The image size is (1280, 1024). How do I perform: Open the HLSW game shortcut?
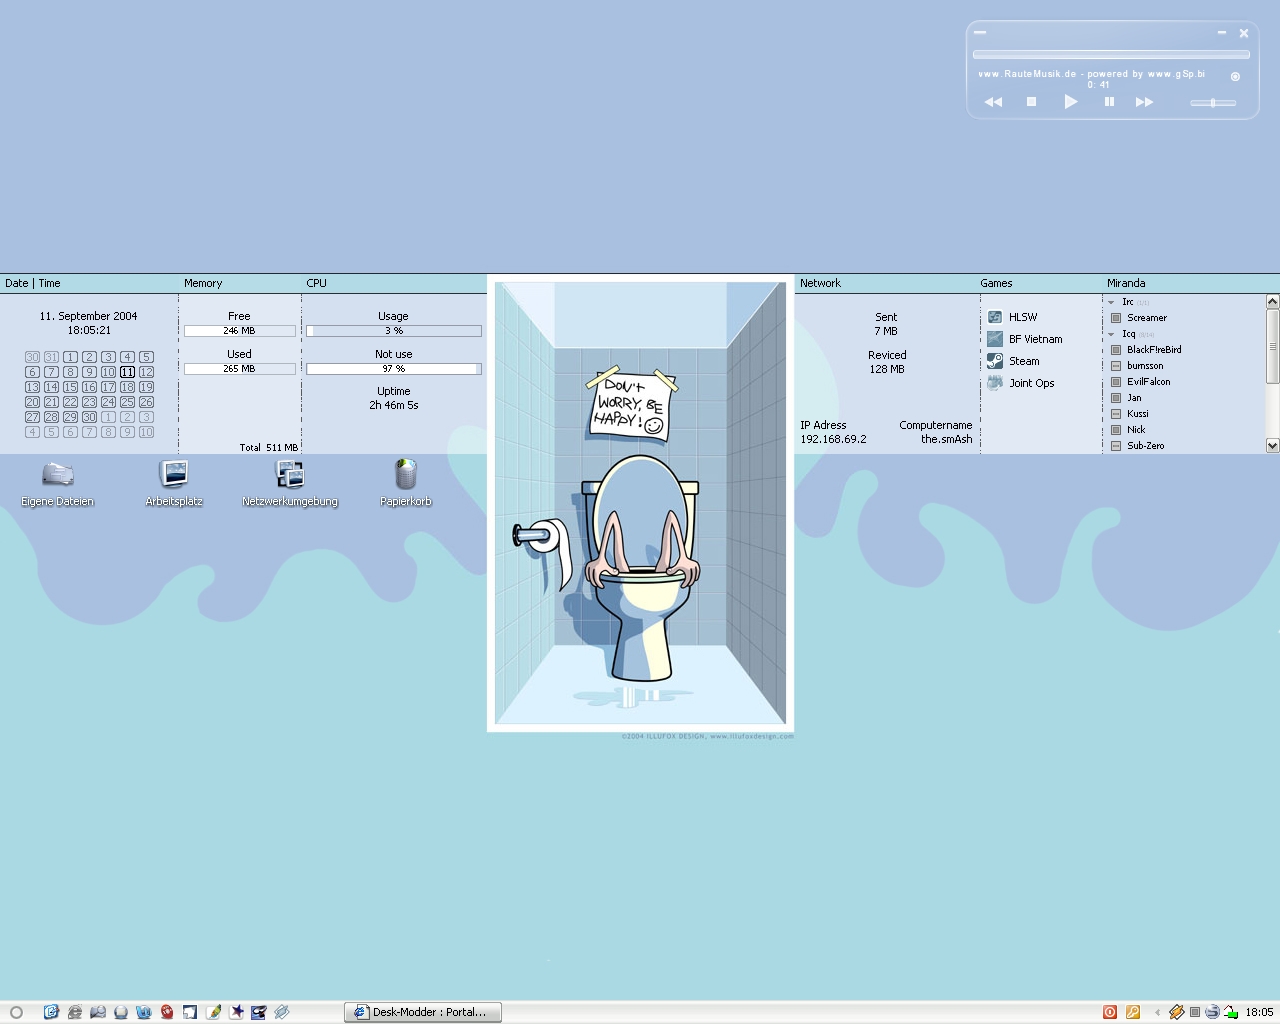coord(1013,317)
